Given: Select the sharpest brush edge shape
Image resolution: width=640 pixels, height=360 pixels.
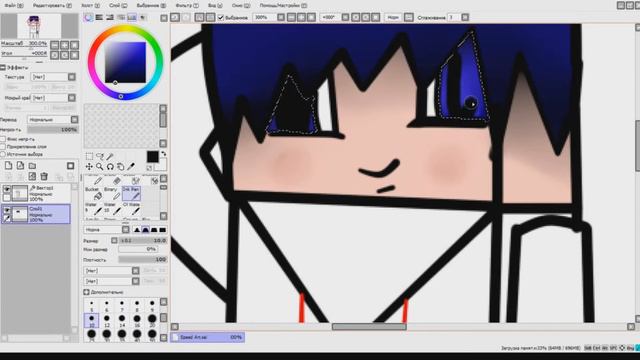Looking at the screenshot, I should click(137, 230).
